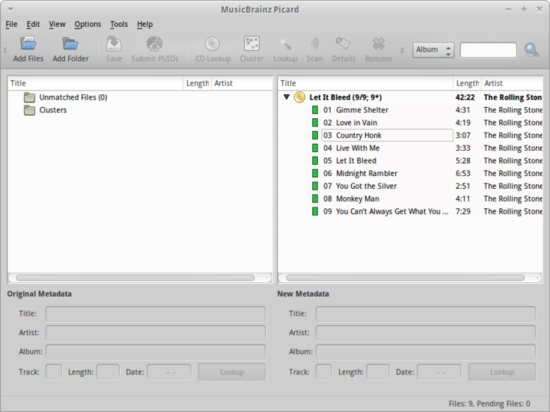Click green match icon beside Country Honk
Image resolution: width=550 pixels, height=412 pixels.
(315, 135)
